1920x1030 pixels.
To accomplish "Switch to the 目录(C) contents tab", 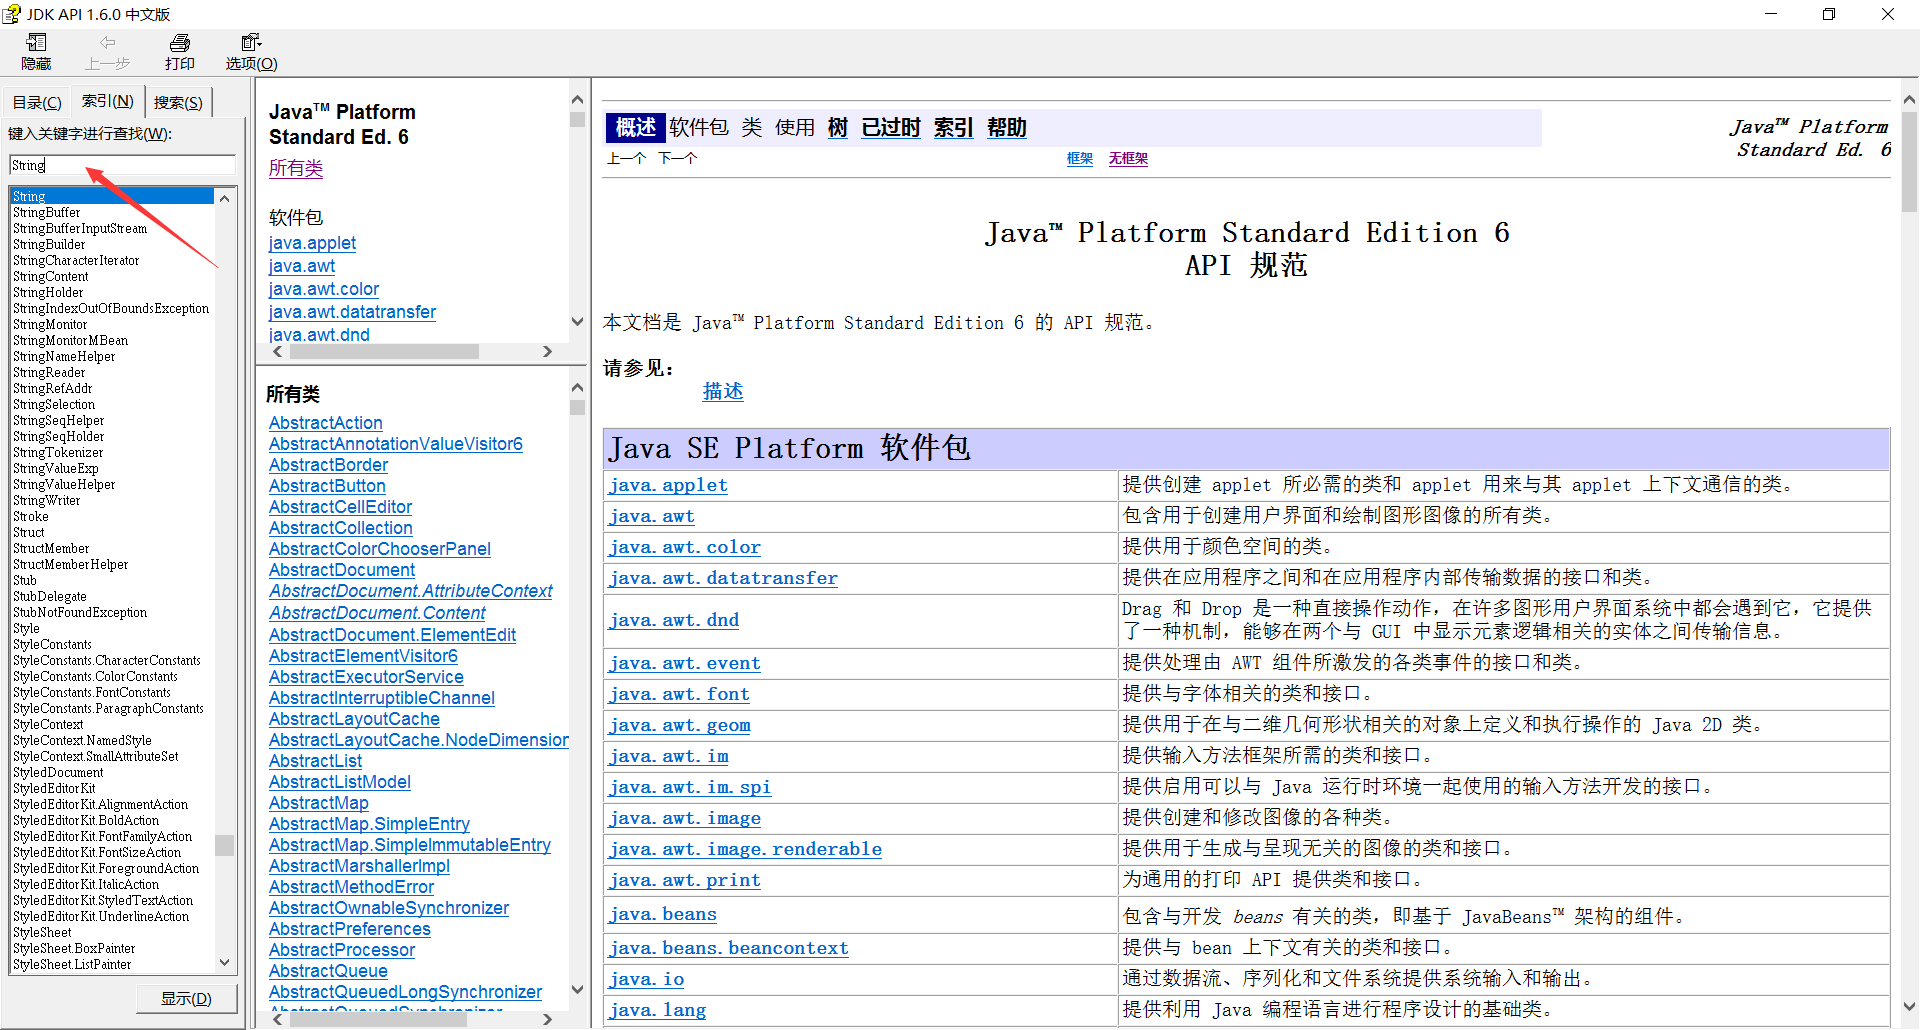I will [37, 102].
